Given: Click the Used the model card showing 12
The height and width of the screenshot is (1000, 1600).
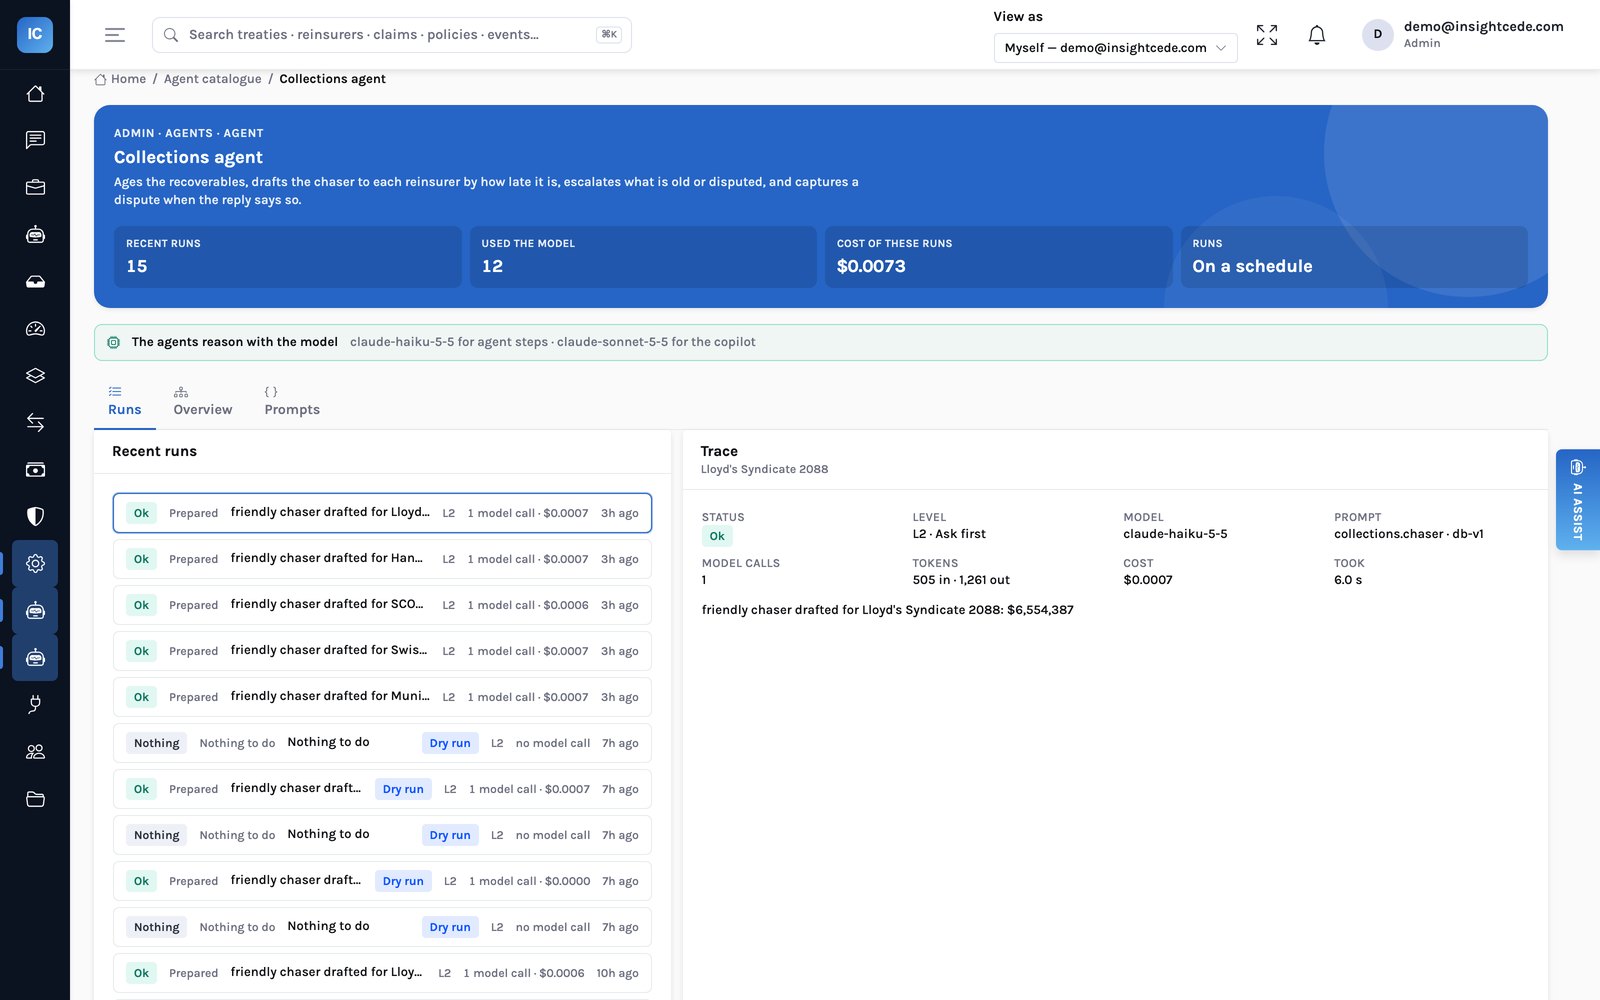Looking at the screenshot, I should (x=643, y=257).
